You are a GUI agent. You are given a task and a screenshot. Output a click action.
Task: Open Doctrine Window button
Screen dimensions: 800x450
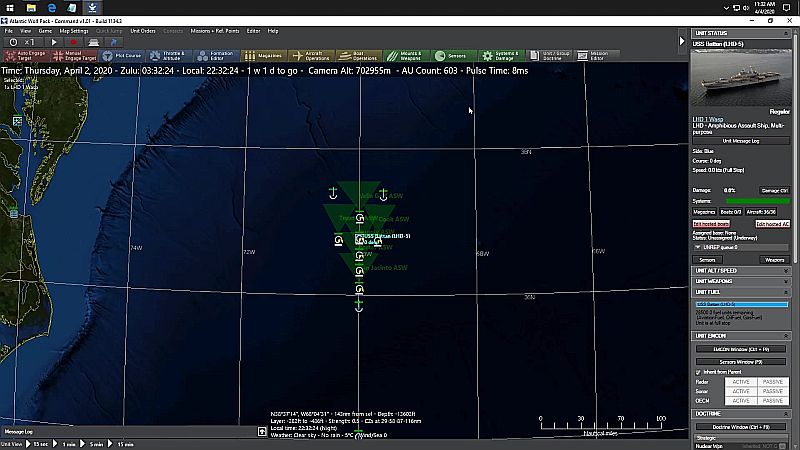[x=741, y=427]
